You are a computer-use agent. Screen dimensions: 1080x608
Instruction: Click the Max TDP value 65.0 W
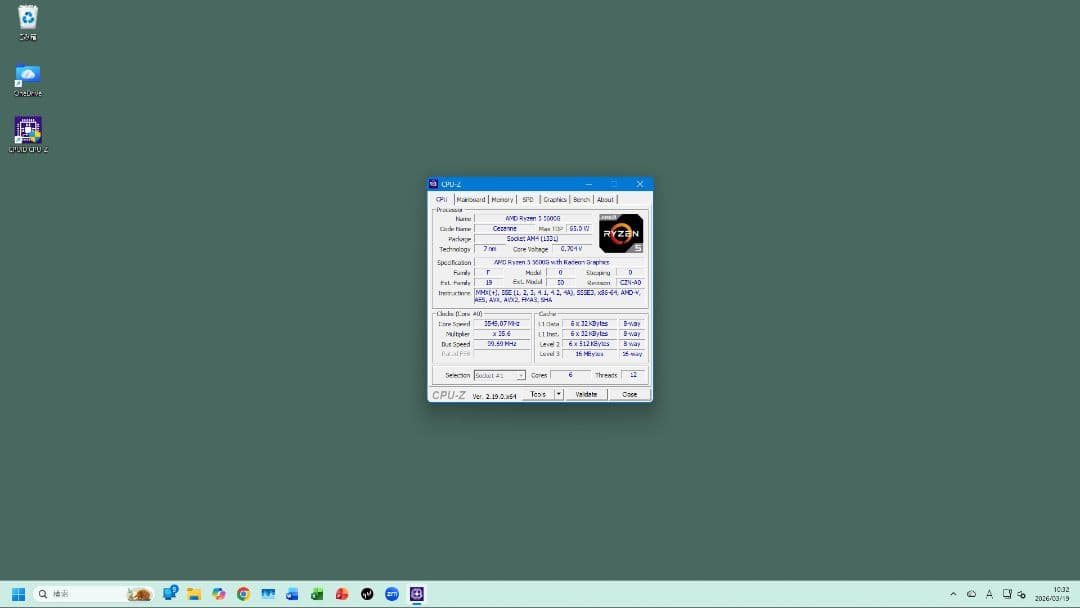tap(579, 229)
